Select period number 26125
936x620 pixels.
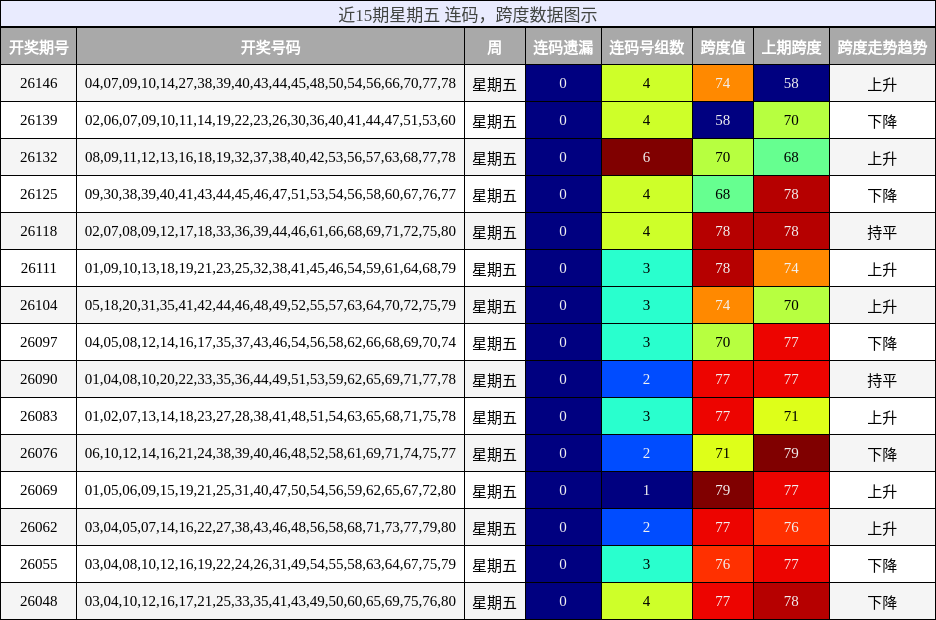pos(39,194)
